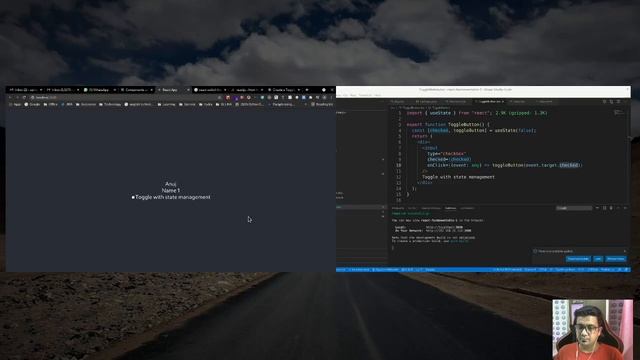
Task: Click the first blue notification button
Action: tap(578, 259)
